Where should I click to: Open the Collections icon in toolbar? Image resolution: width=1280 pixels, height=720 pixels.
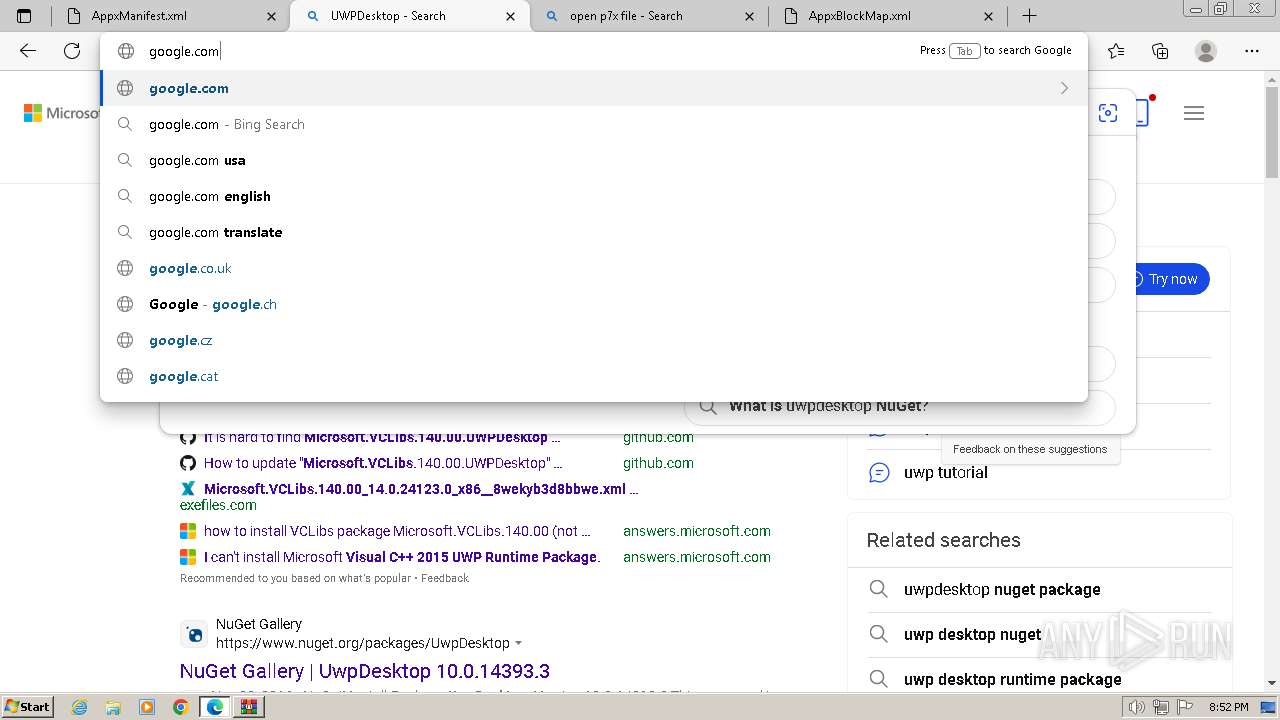[x=1160, y=51]
